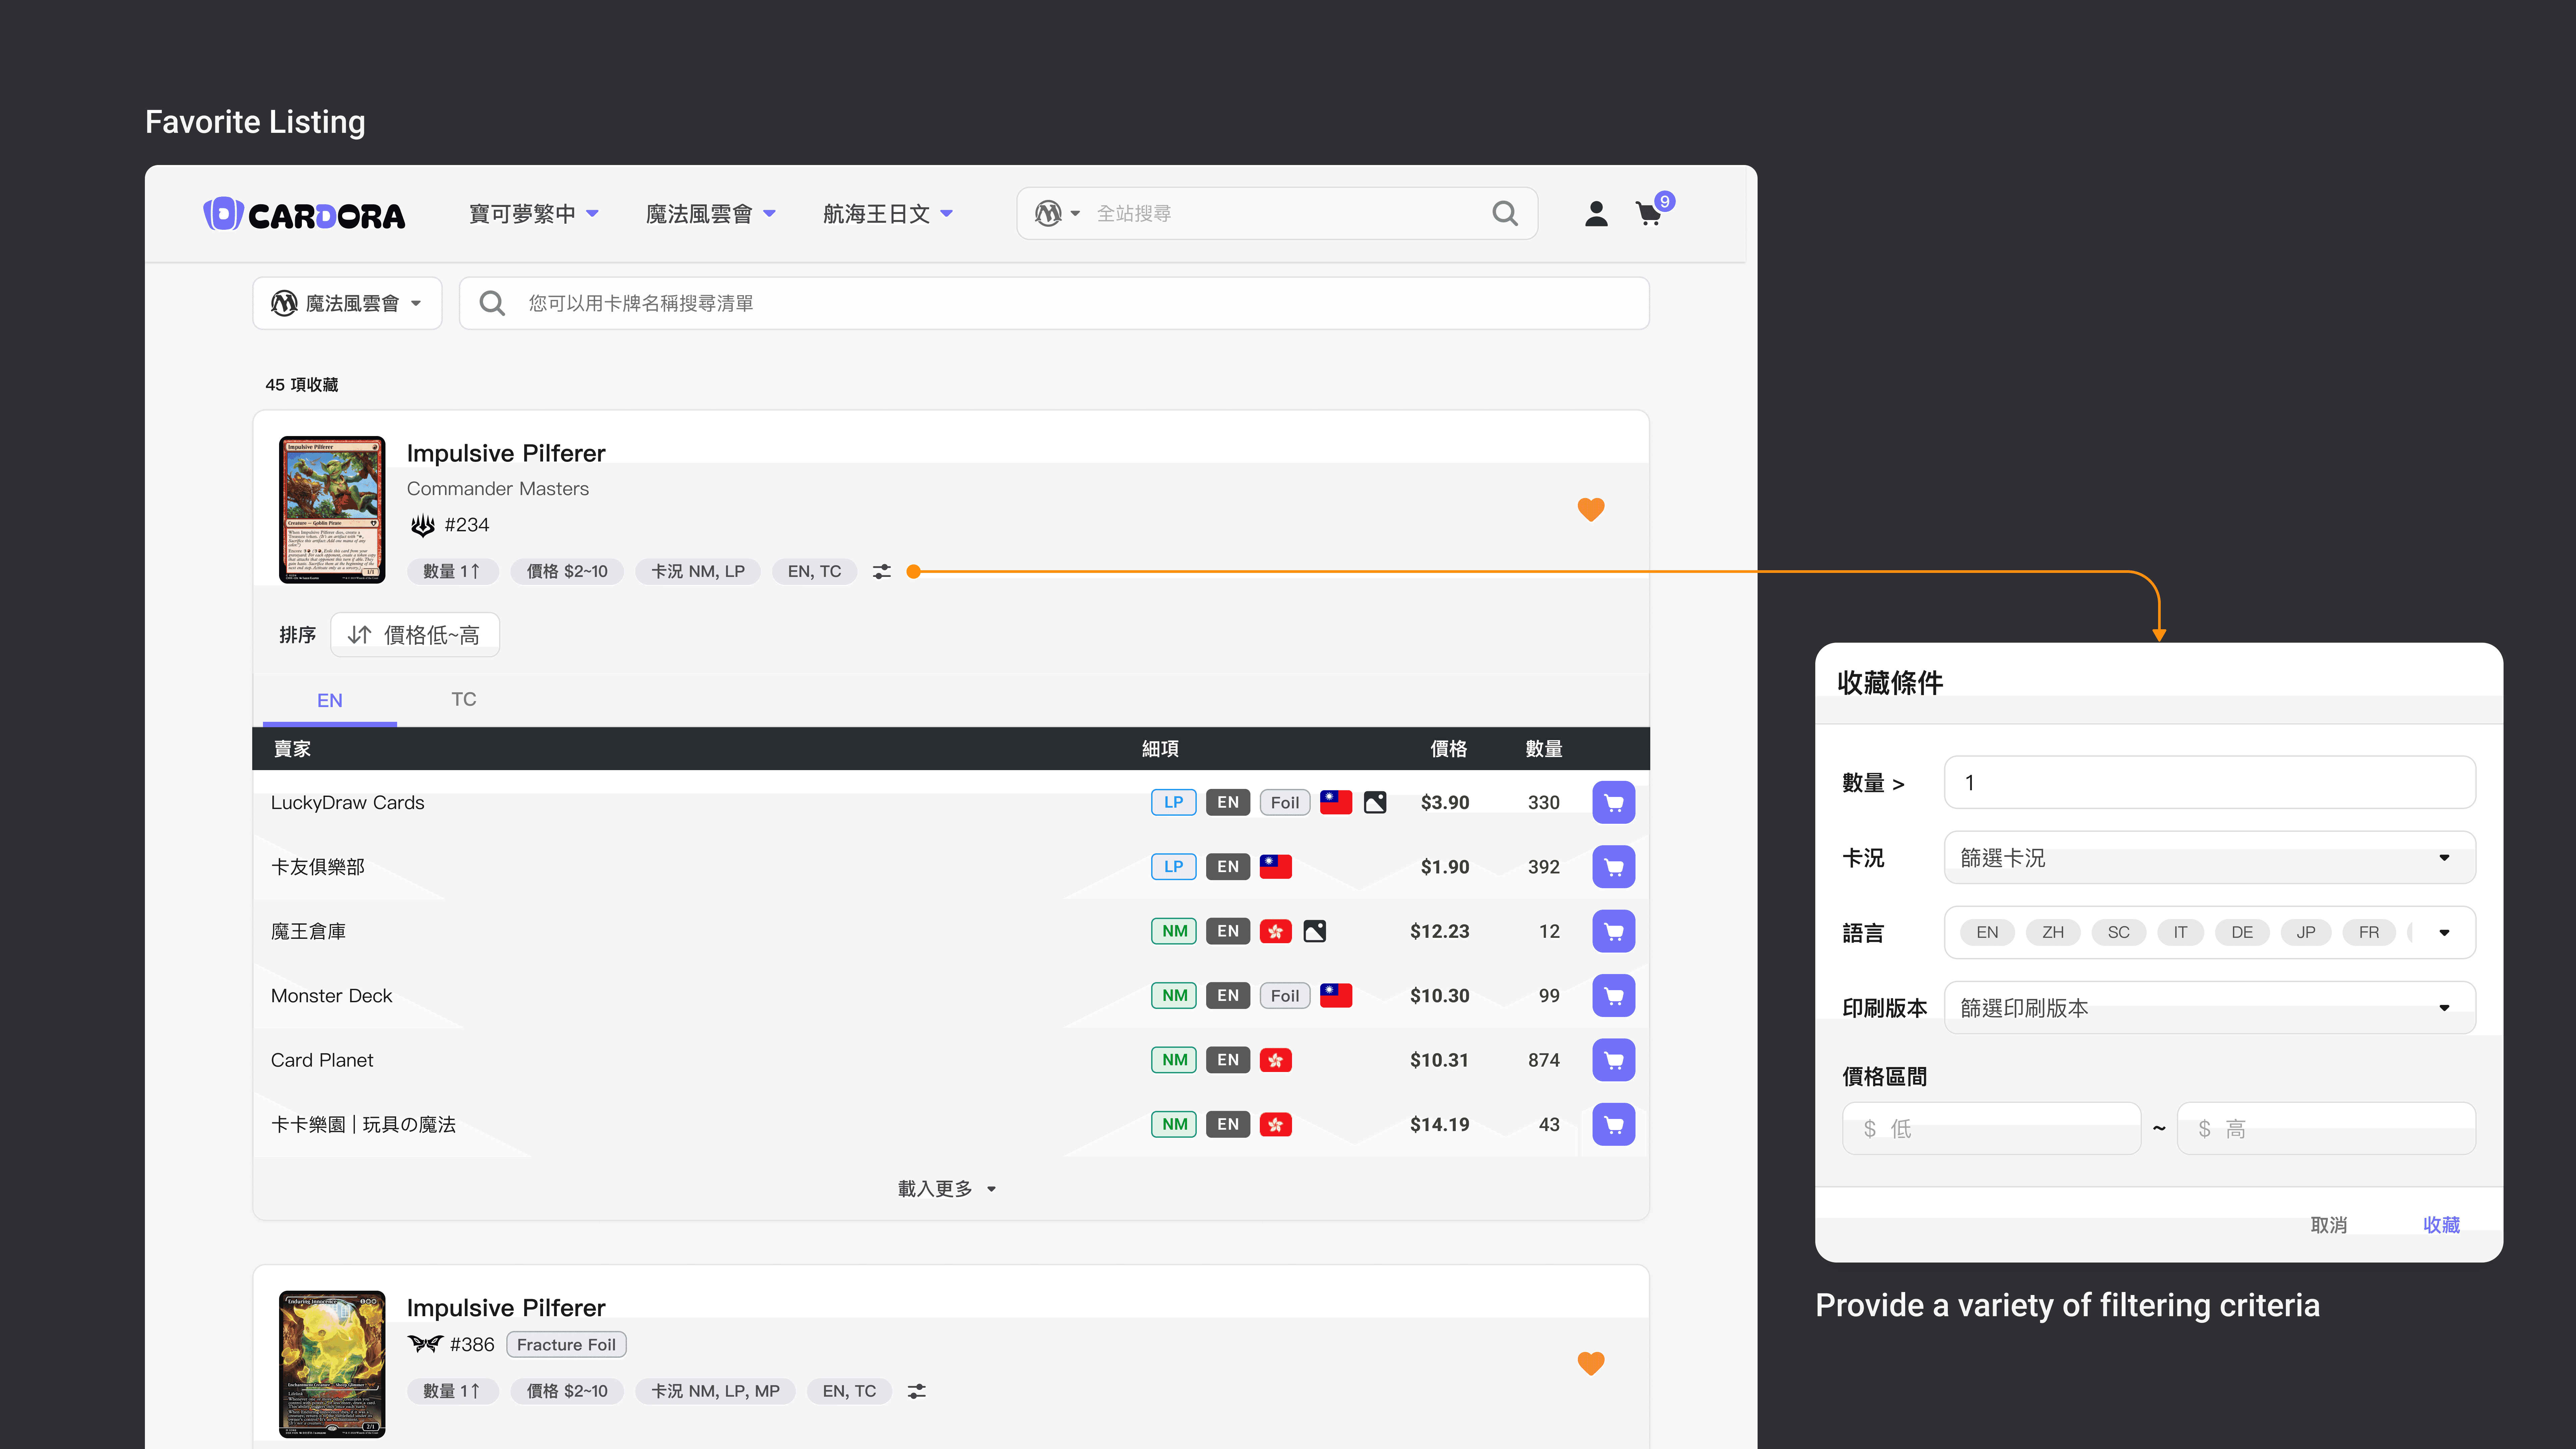Select the FR language chip

pyautogui.click(x=2369, y=932)
